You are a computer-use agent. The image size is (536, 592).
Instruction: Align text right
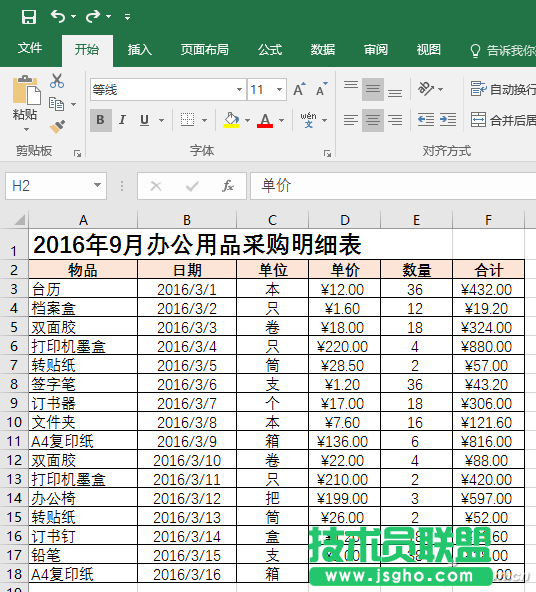[395, 120]
